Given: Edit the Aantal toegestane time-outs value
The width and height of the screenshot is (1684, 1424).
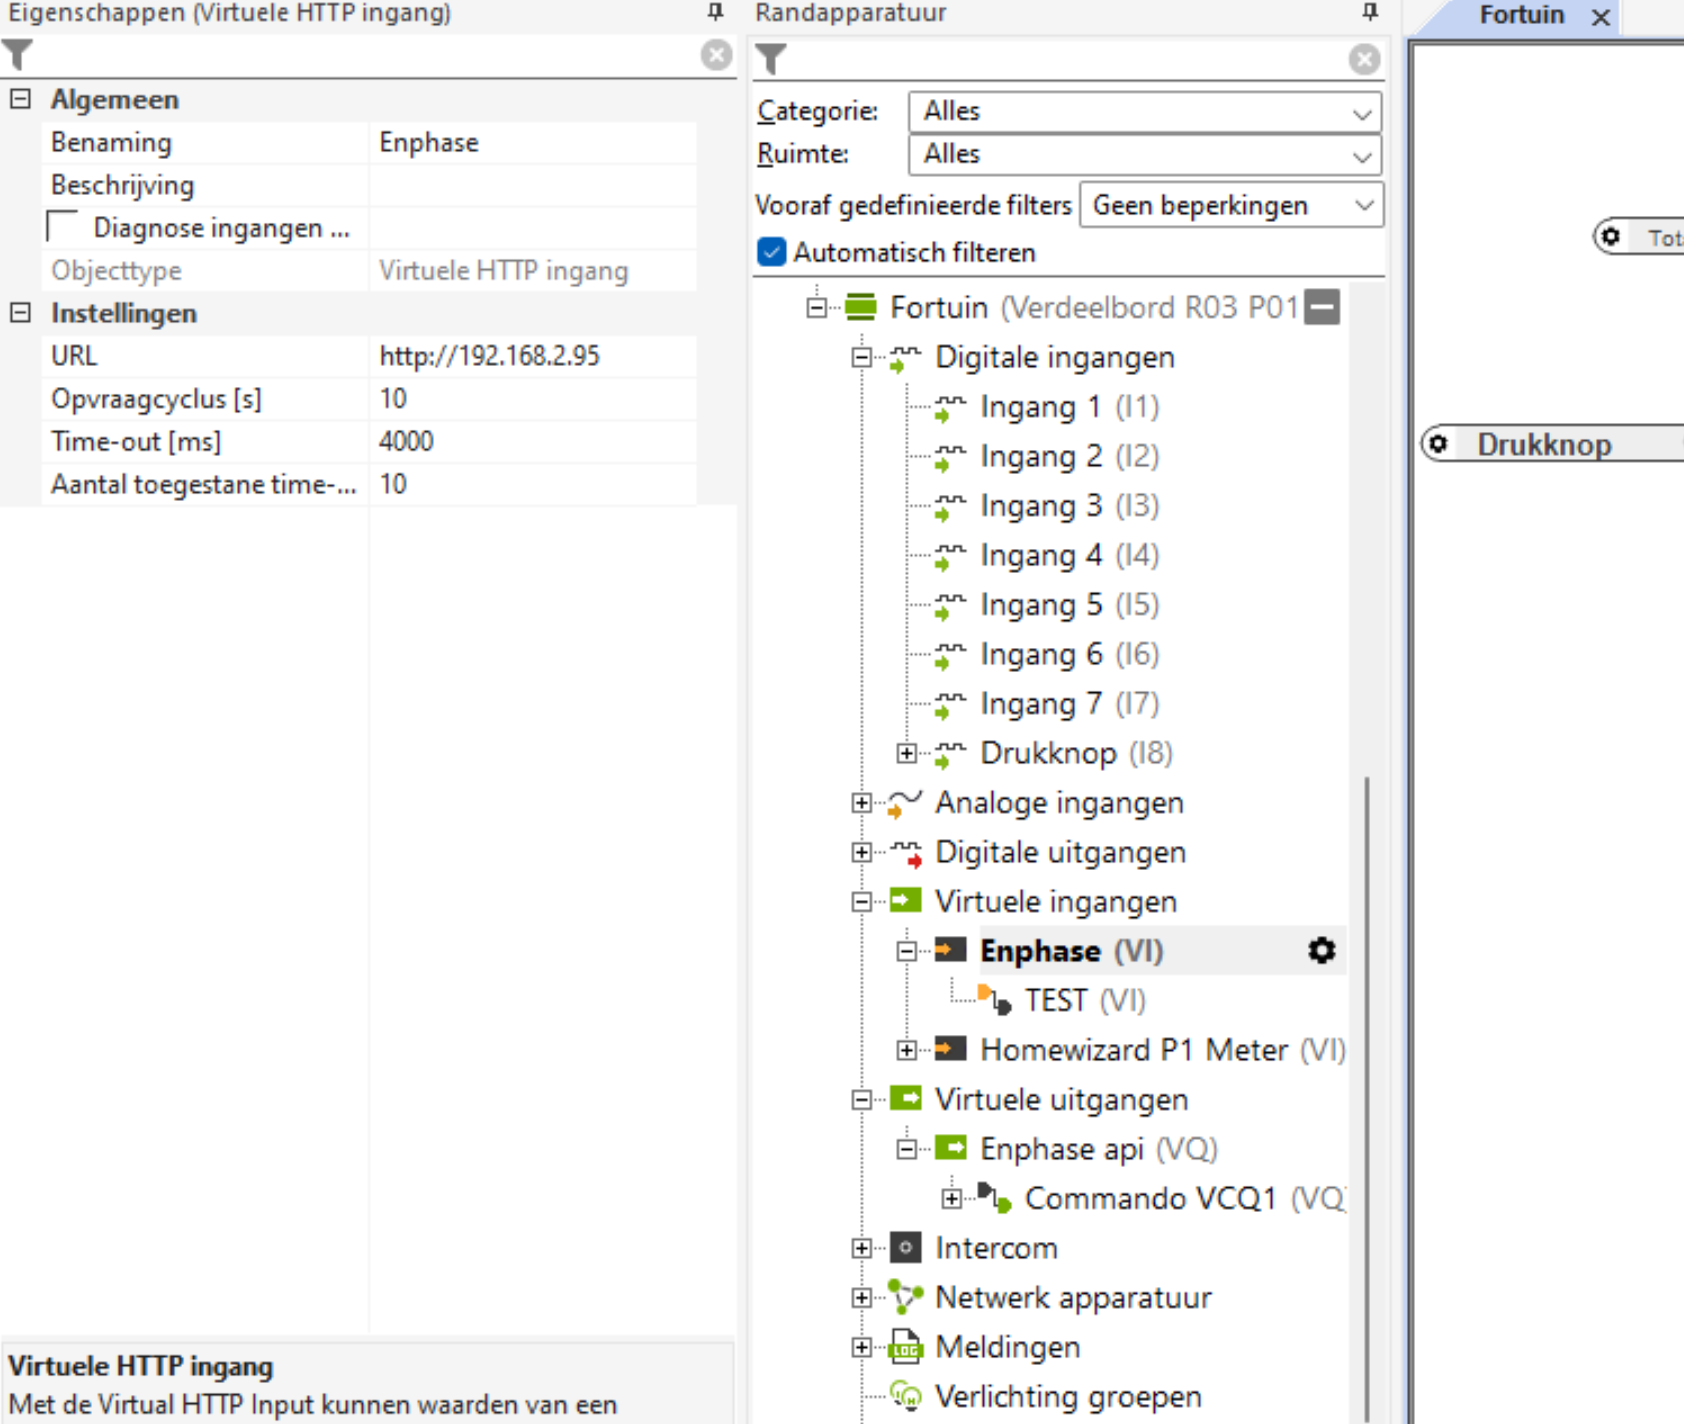Looking at the screenshot, I should 533,484.
